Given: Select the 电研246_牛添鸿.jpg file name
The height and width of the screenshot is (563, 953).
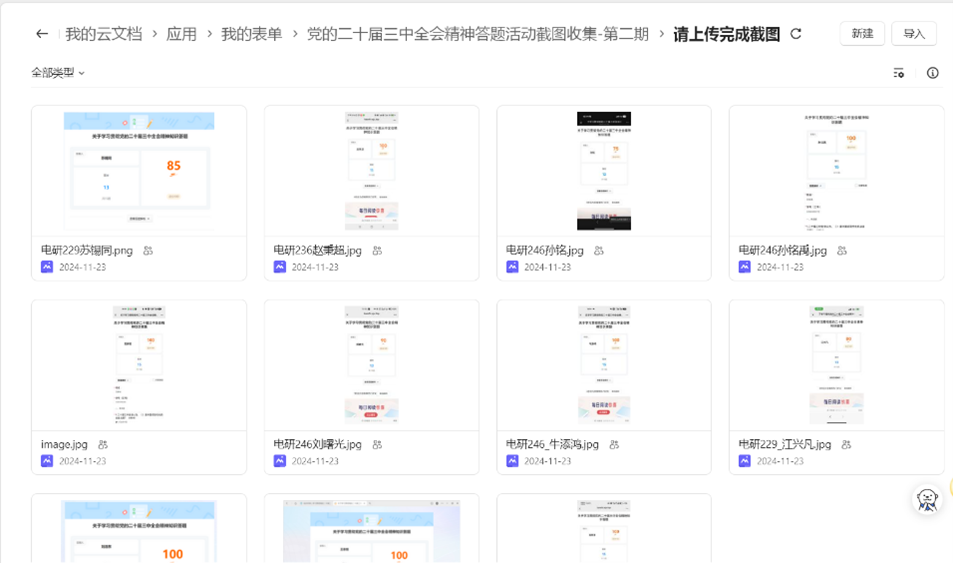Looking at the screenshot, I should tap(552, 445).
